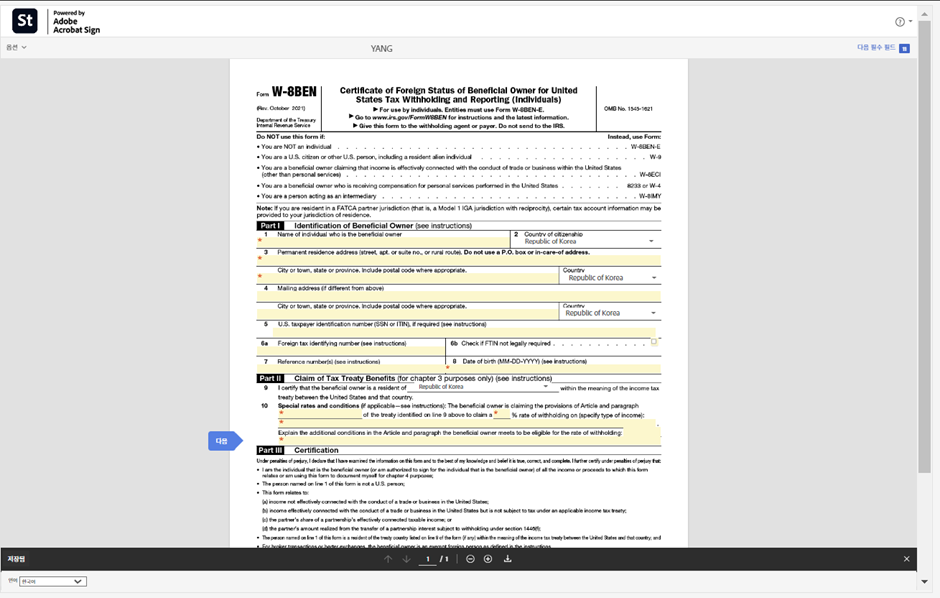The width and height of the screenshot is (940, 598).
Task: Click the 저장됨 saved status text
Action: click(x=16, y=559)
